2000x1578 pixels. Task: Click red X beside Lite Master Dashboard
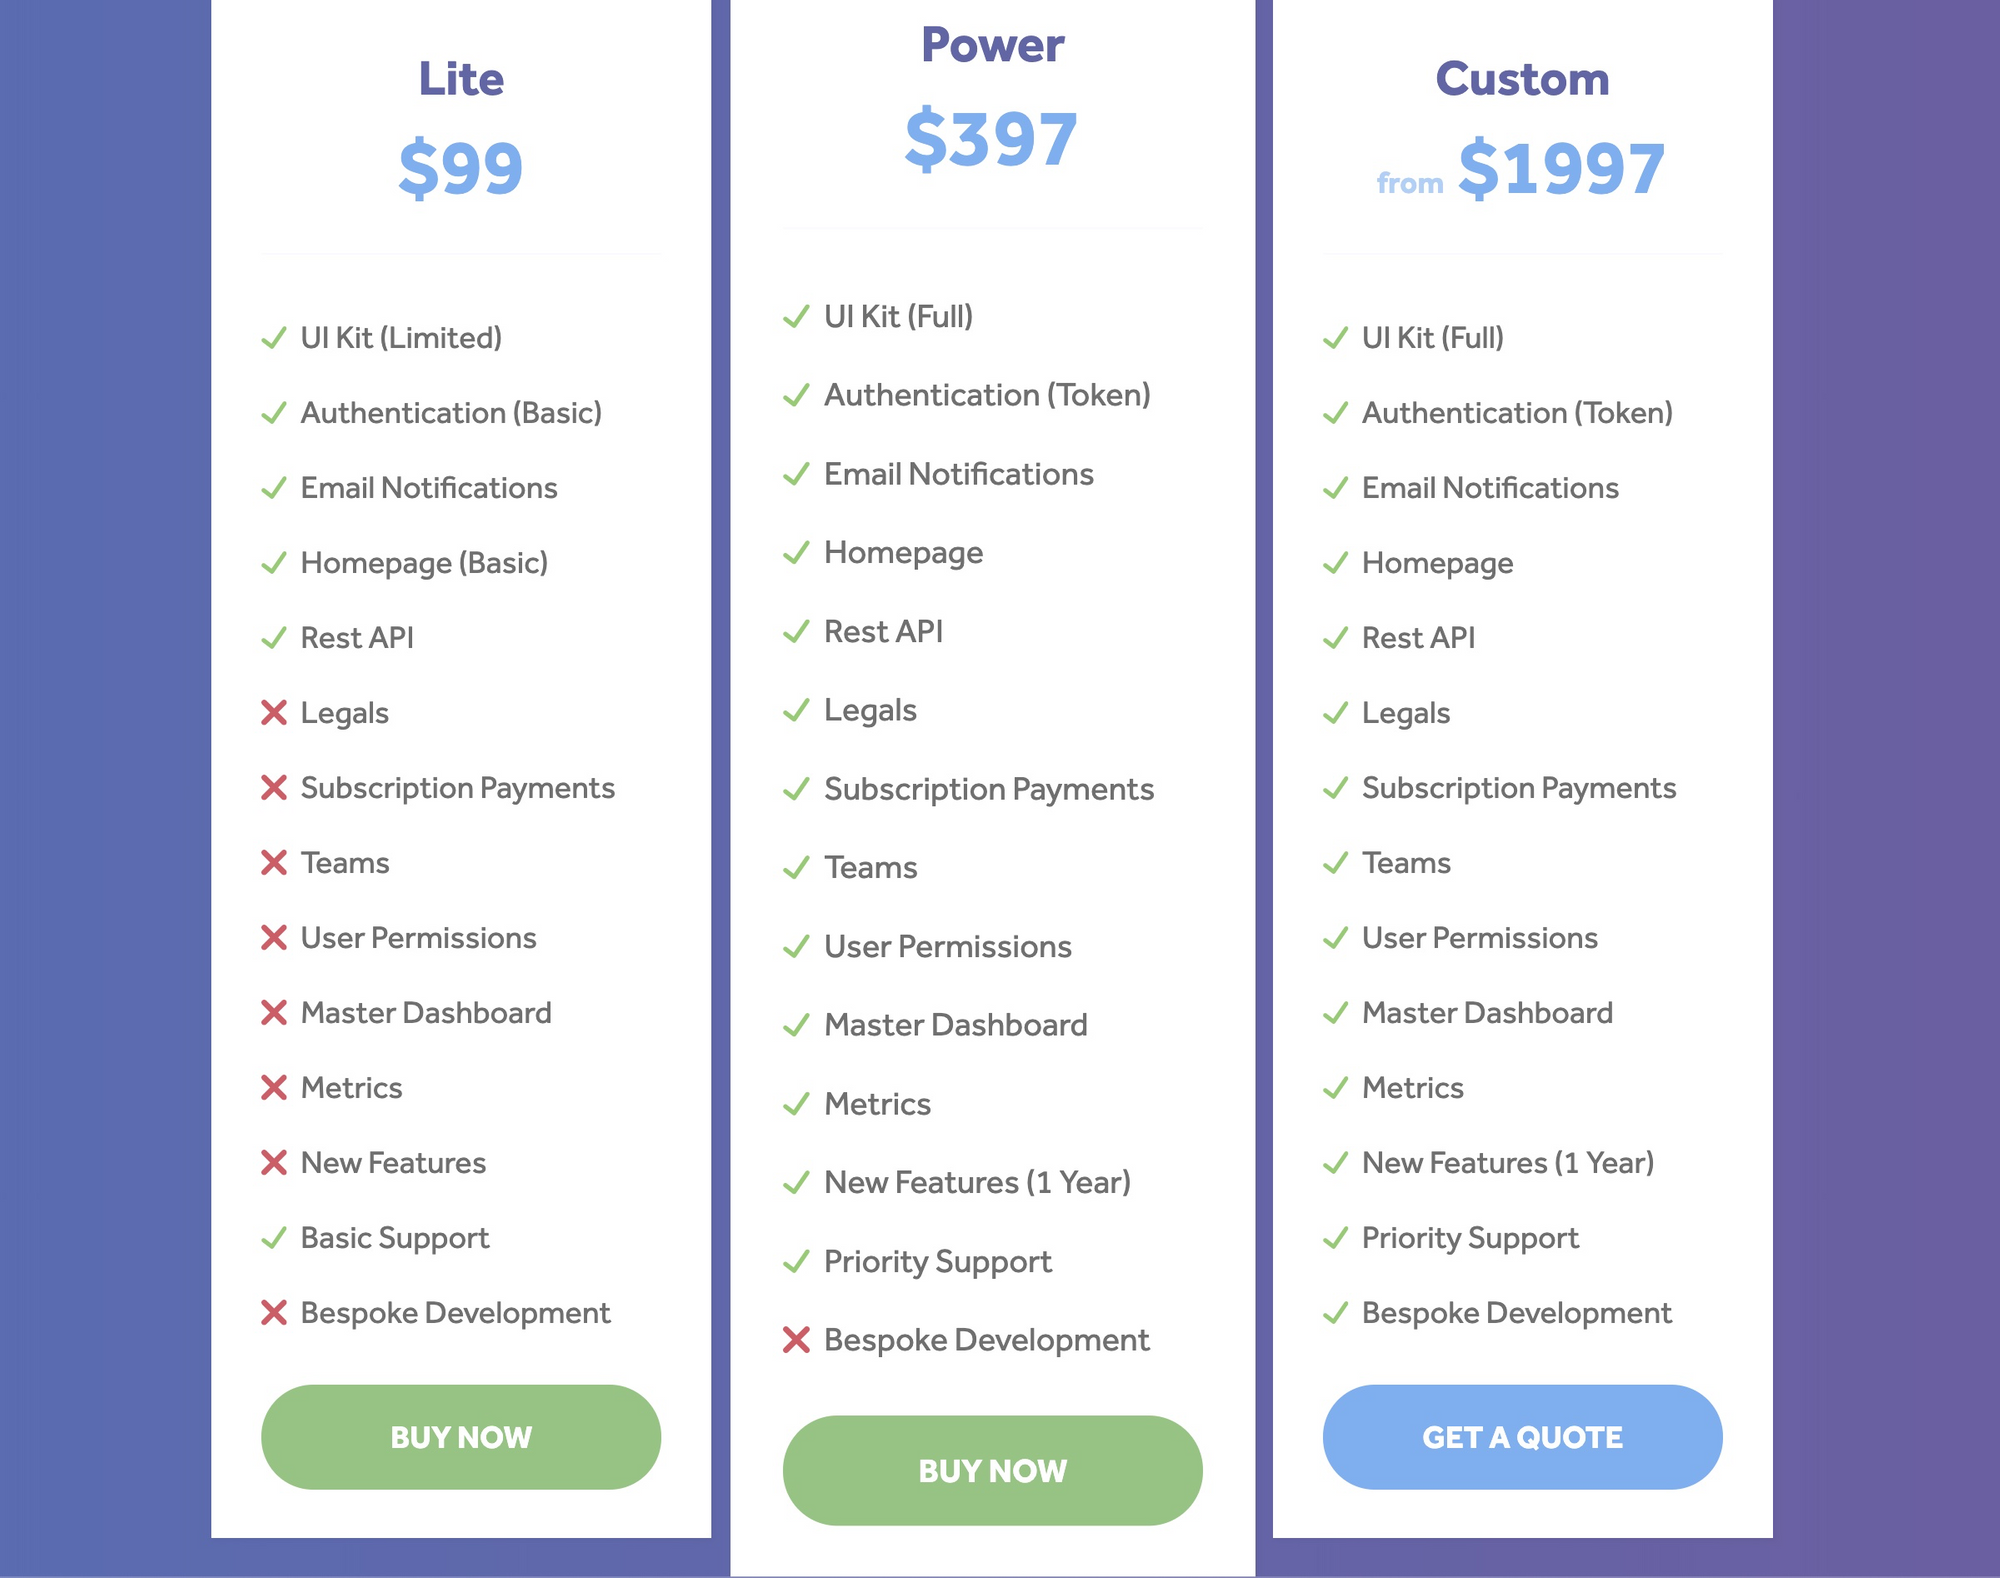coord(273,1013)
